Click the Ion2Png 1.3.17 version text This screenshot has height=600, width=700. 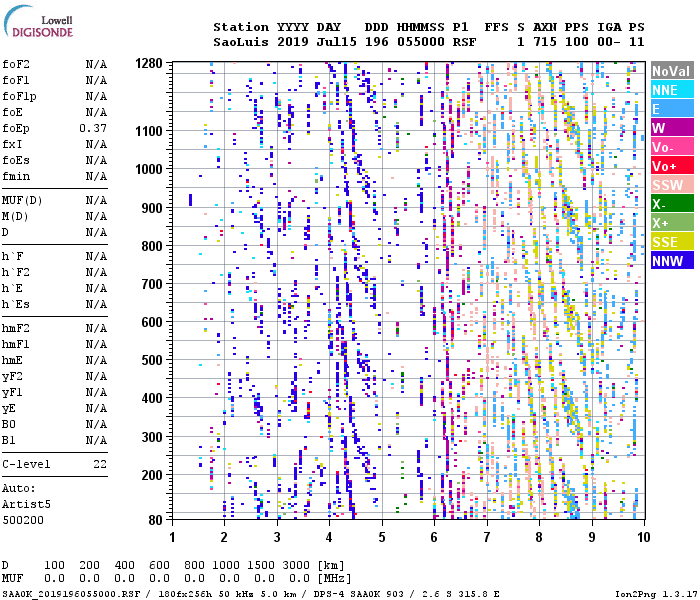tap(655, 594)
